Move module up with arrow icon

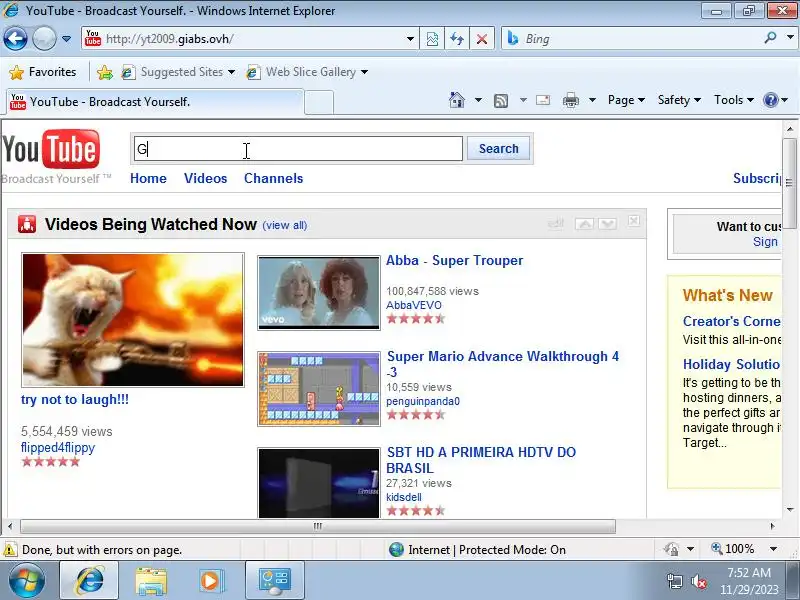[584, 223]
